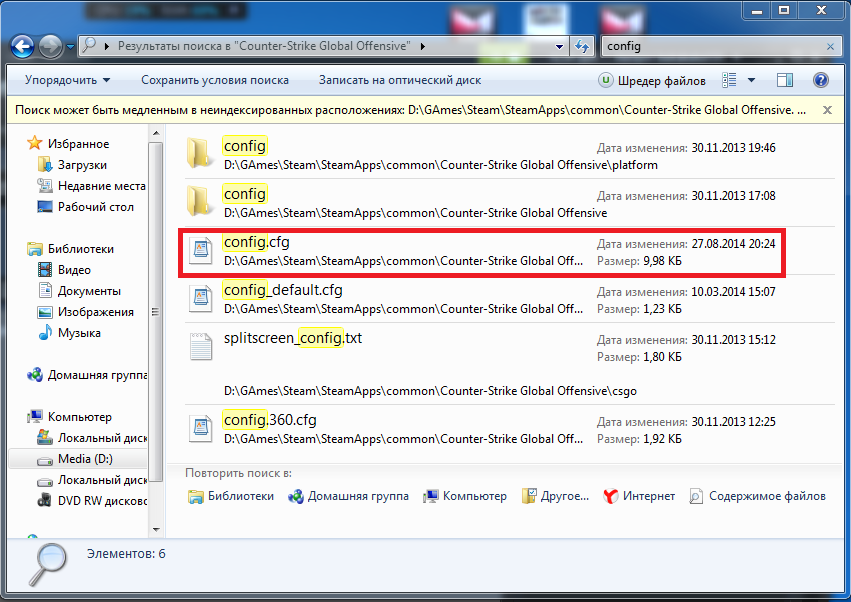Image resolution: width=851 pixels, height=602 pixels.
Task: Toggle the preview pane icon
Action: click(x=785, y=80)
